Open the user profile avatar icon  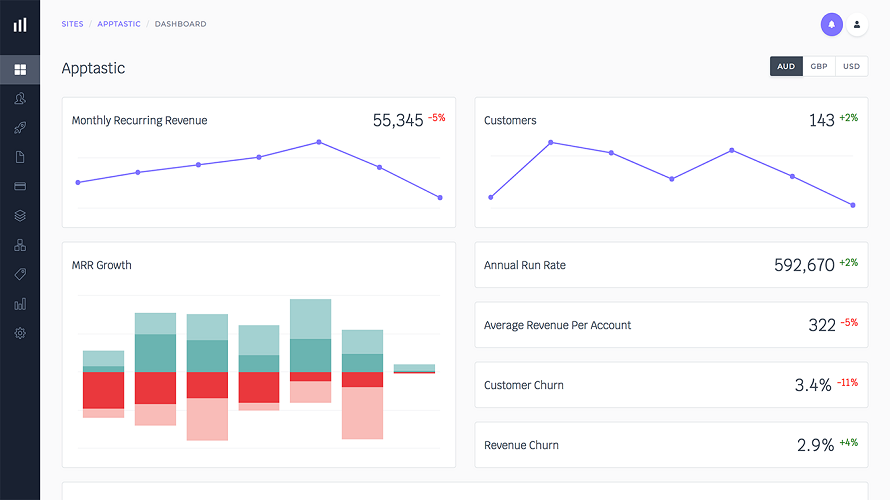857,24
